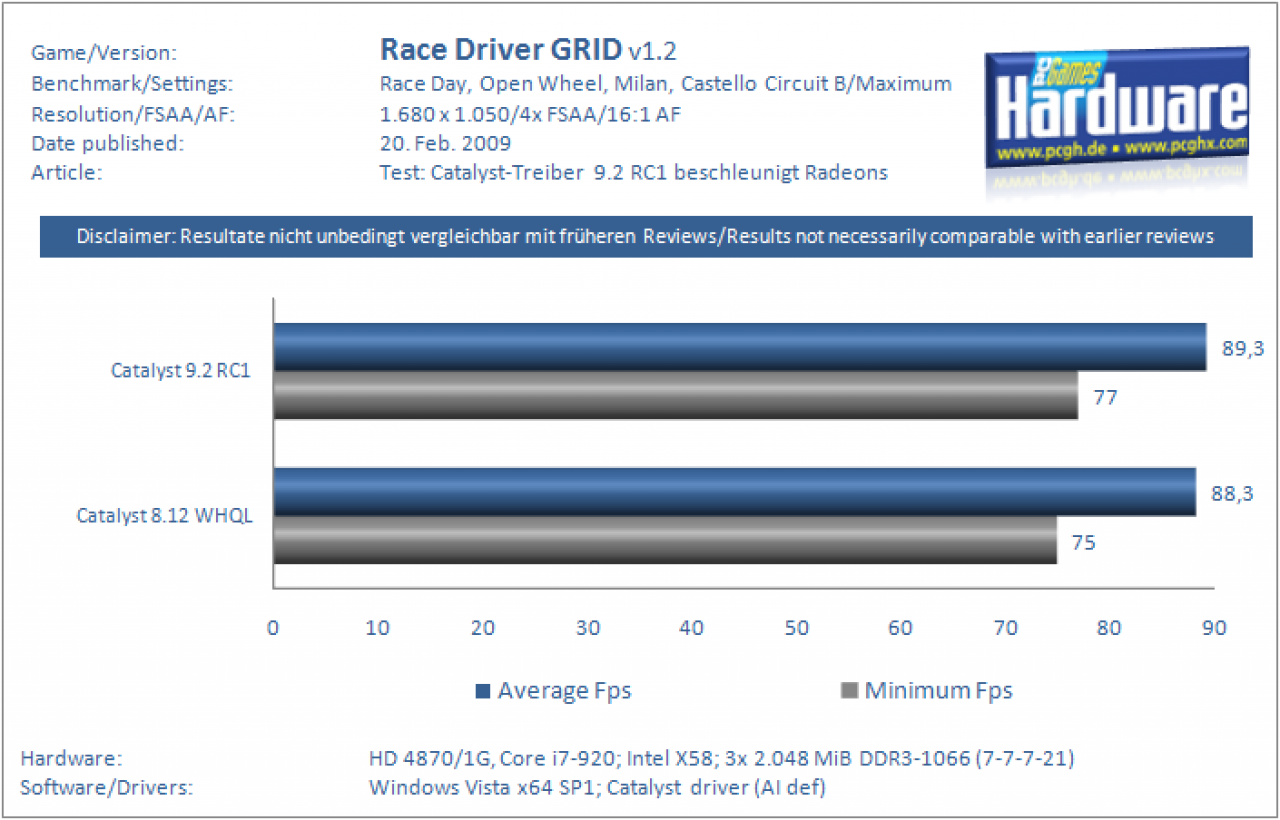The image size is (1280, 820).
Task: Click the blue Average Fps legend swatch
Action: coord(483,690)
